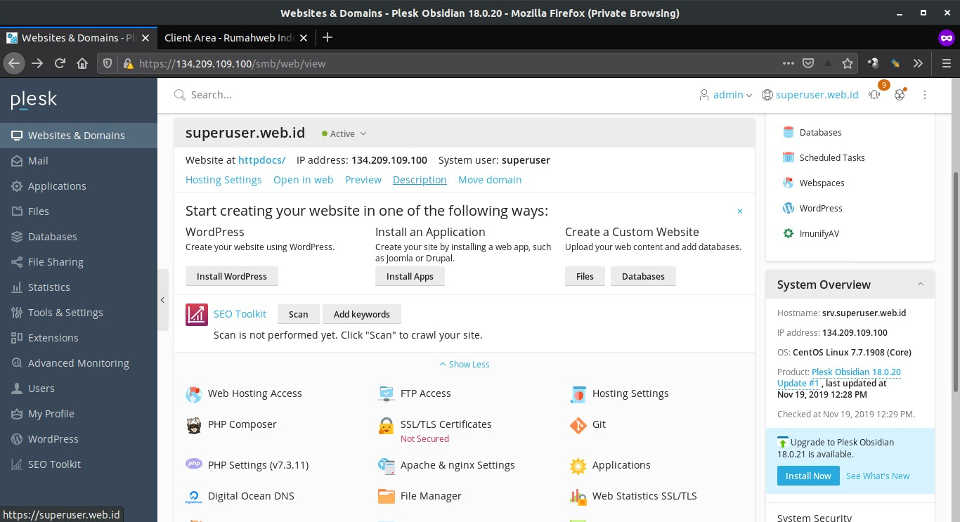Click the notifications bell icon
The image size is (960, 522).
click(875, 94)
